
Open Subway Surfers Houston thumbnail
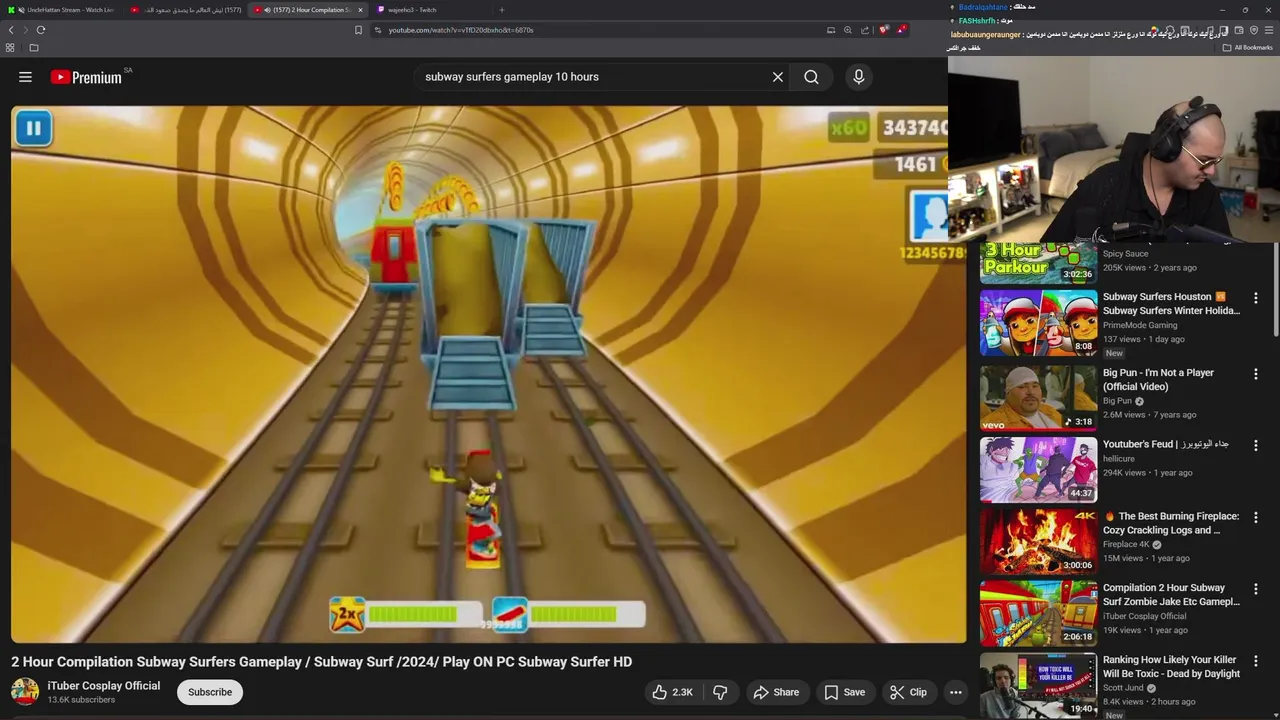(1038, 322)
